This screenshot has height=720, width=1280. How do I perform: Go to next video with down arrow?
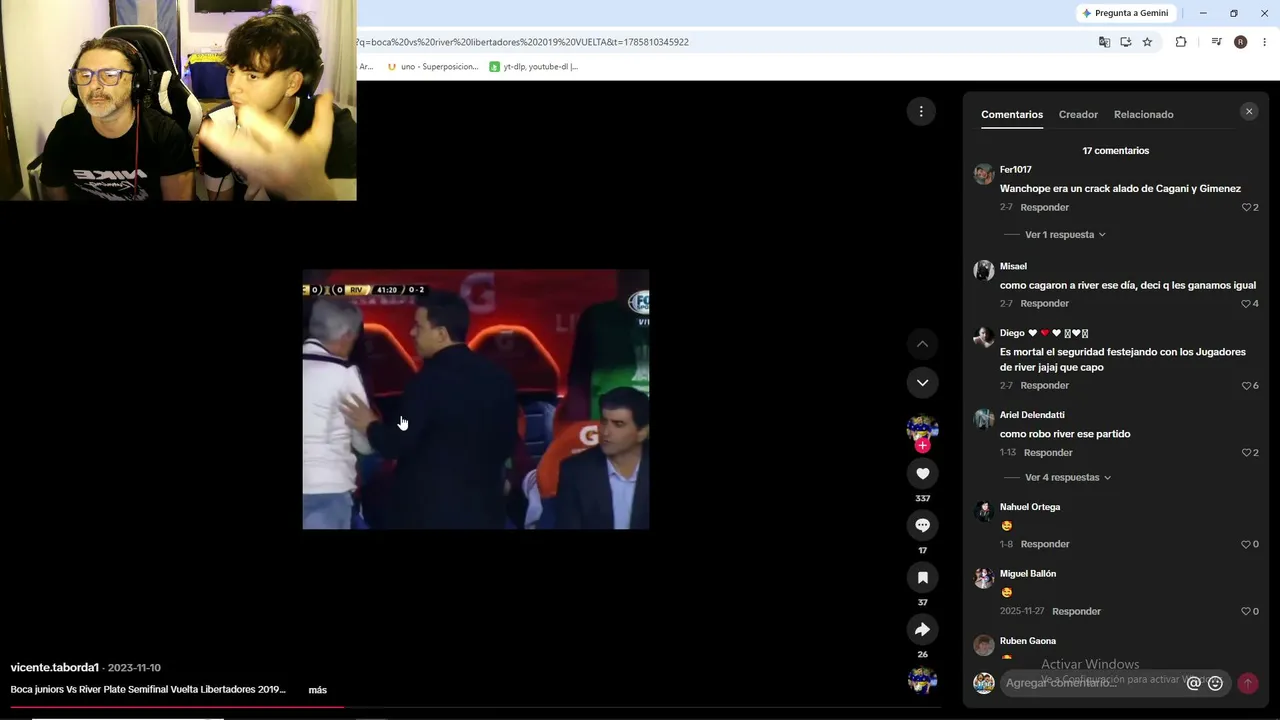click(922, 382)
